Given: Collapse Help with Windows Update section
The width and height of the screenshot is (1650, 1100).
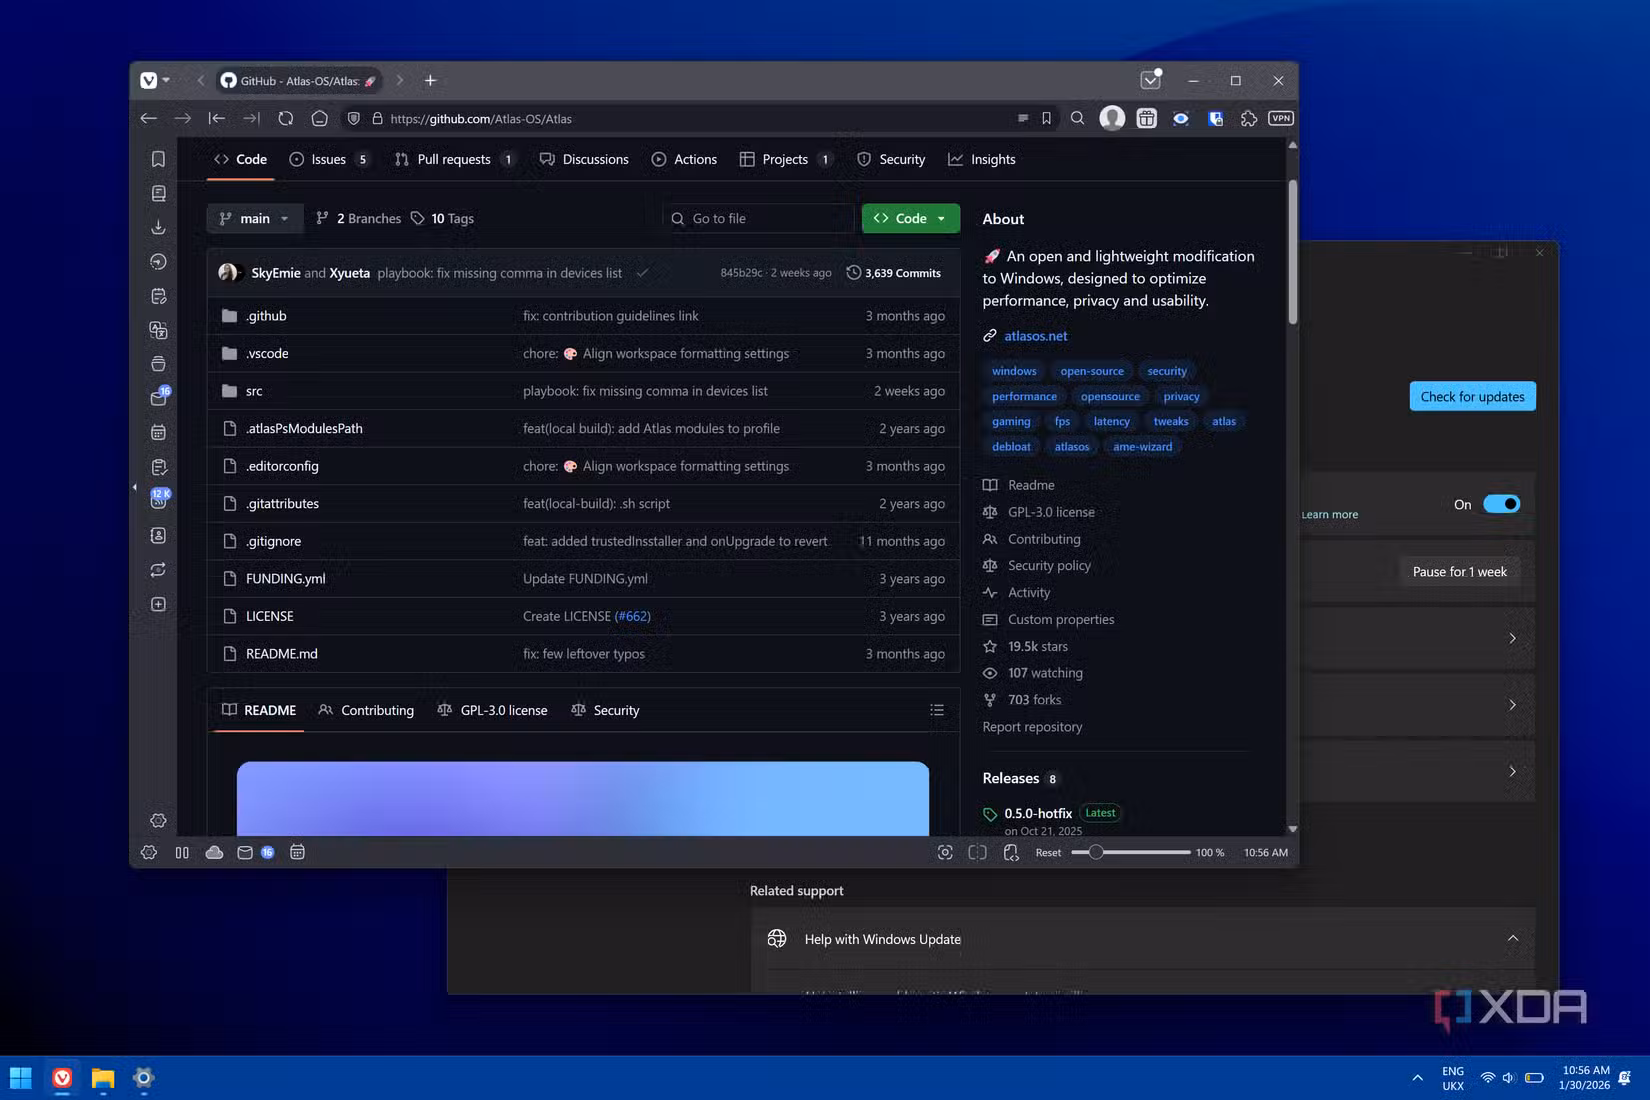Looking at the screenshot, I should pyautogui.click(x=1512, y=938).
